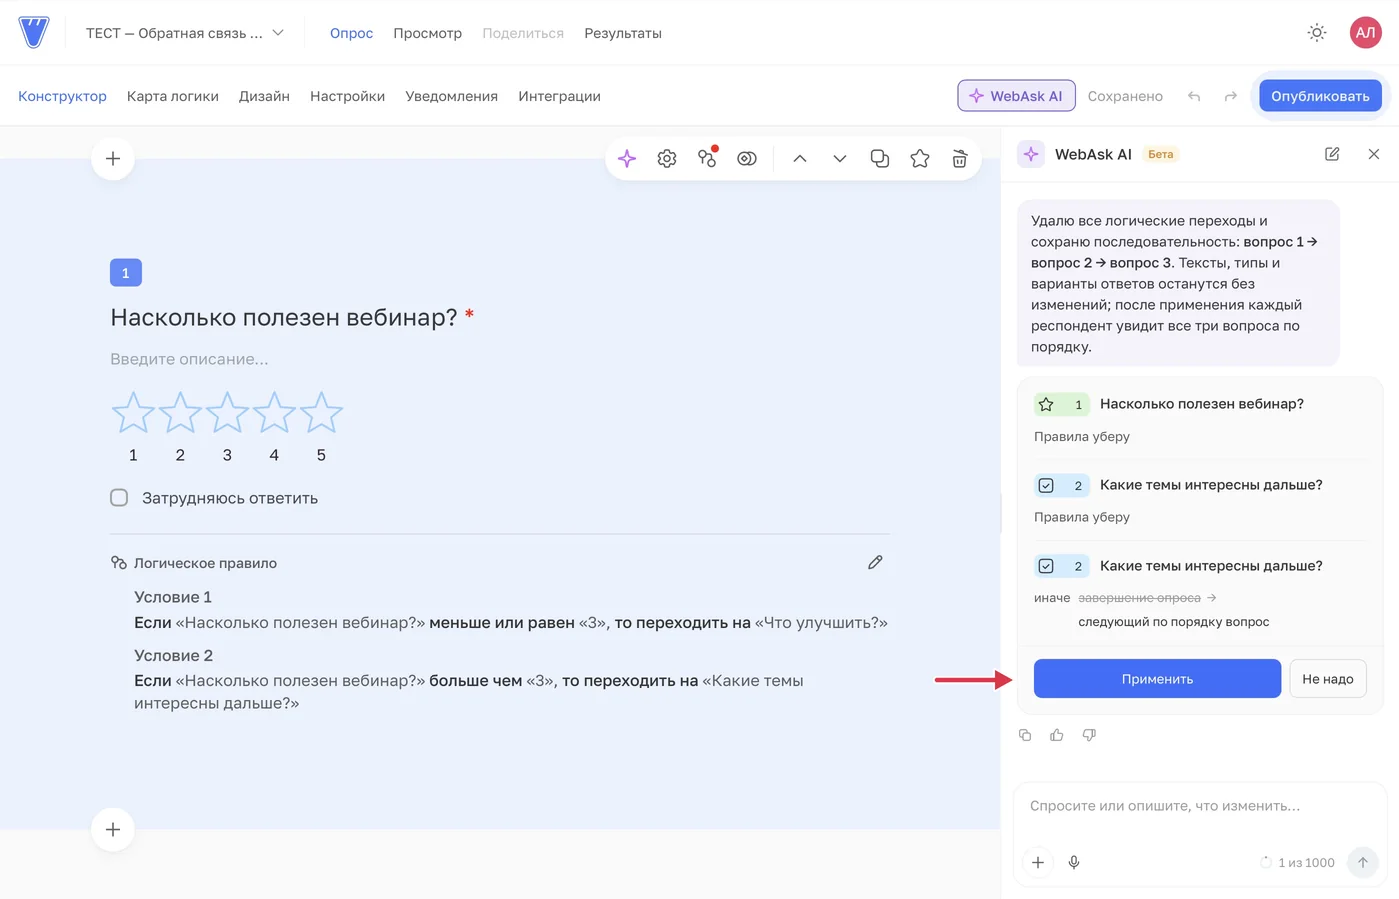Viewport: 1399px width, 899px height.
Task: Click the Не надо button
Action: [x=1328, y=679]
